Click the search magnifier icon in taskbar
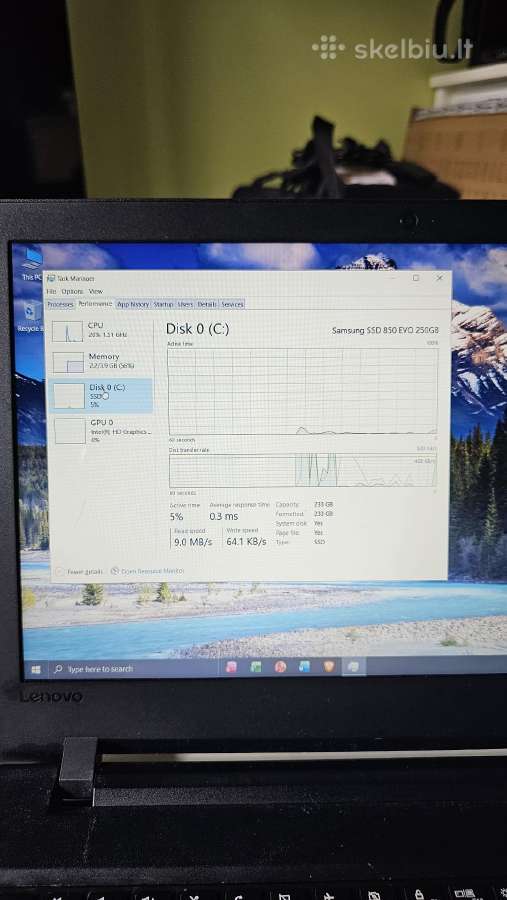The height and width of the screenshot is (900, 507). pos(58,669)
